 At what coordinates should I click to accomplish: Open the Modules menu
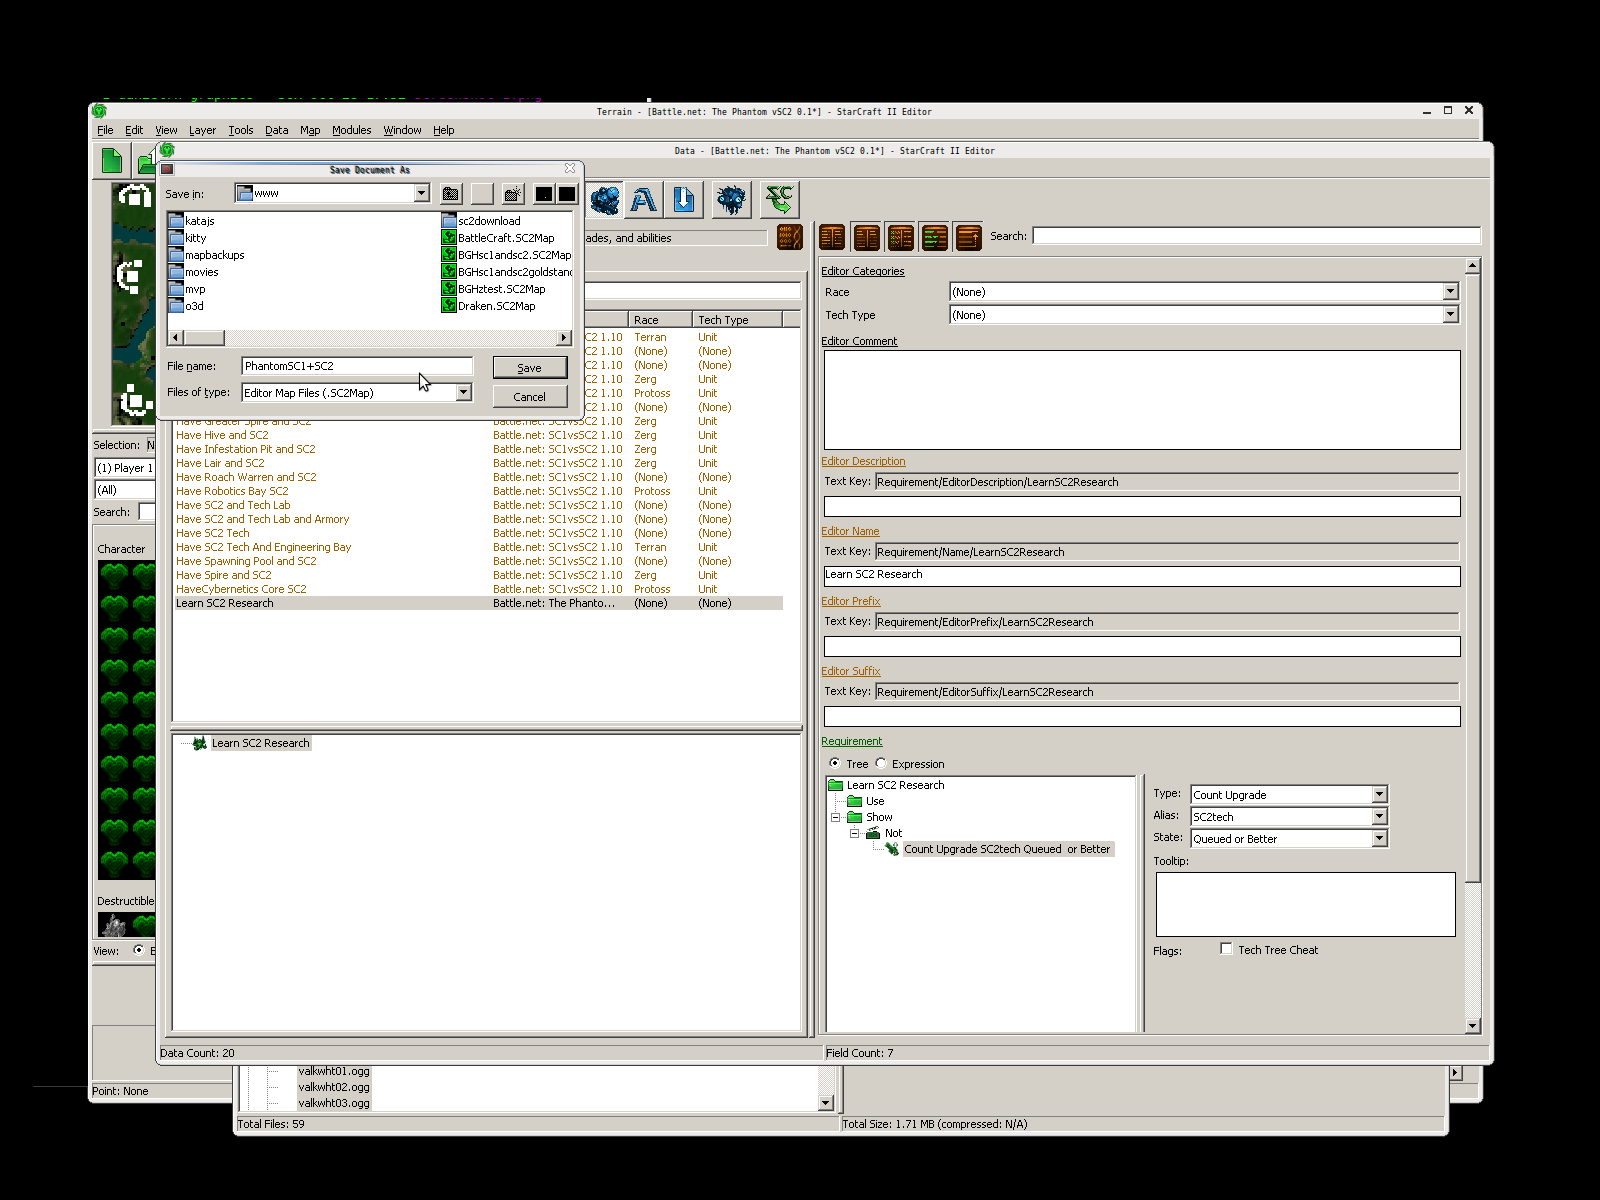[351, 130]
